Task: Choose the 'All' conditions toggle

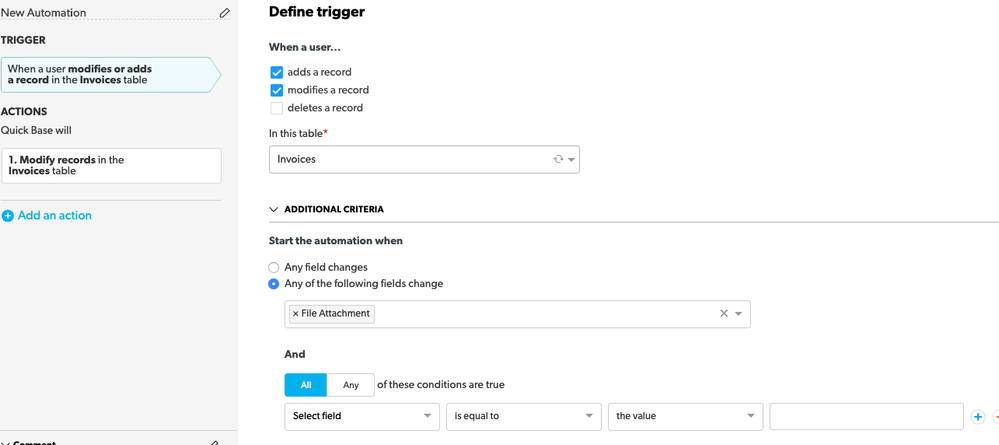Action: 306,385
